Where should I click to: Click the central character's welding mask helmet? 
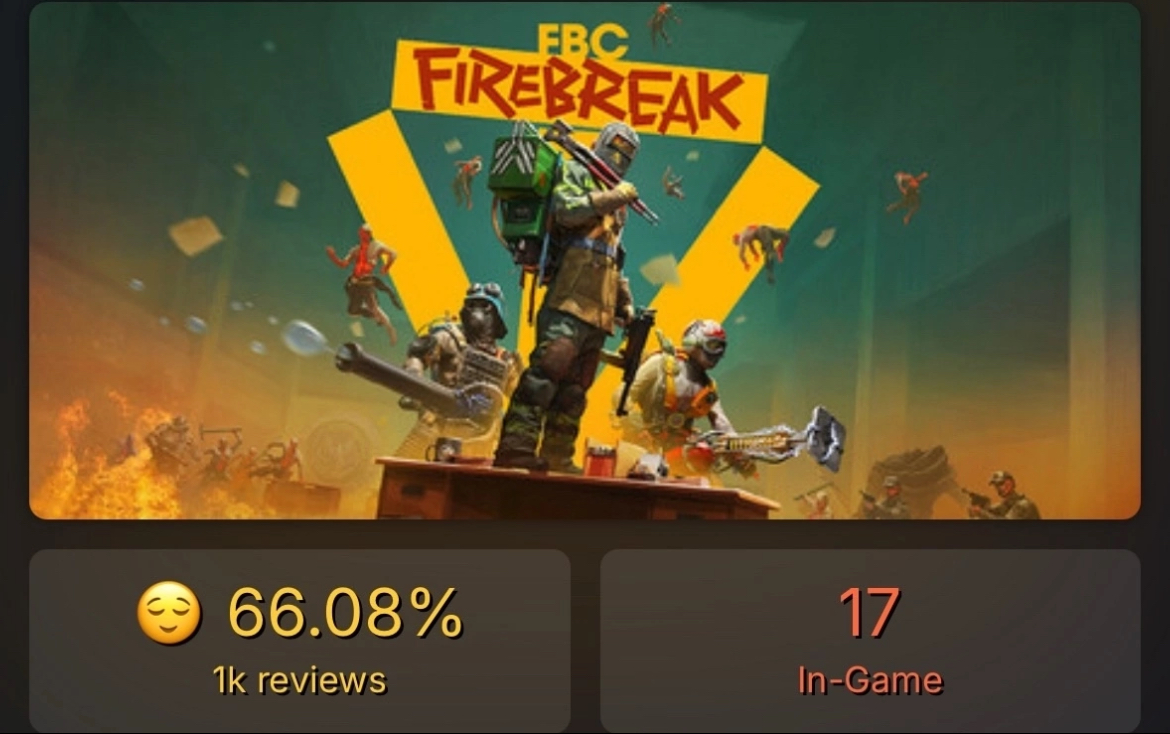[x=616, y=148]
